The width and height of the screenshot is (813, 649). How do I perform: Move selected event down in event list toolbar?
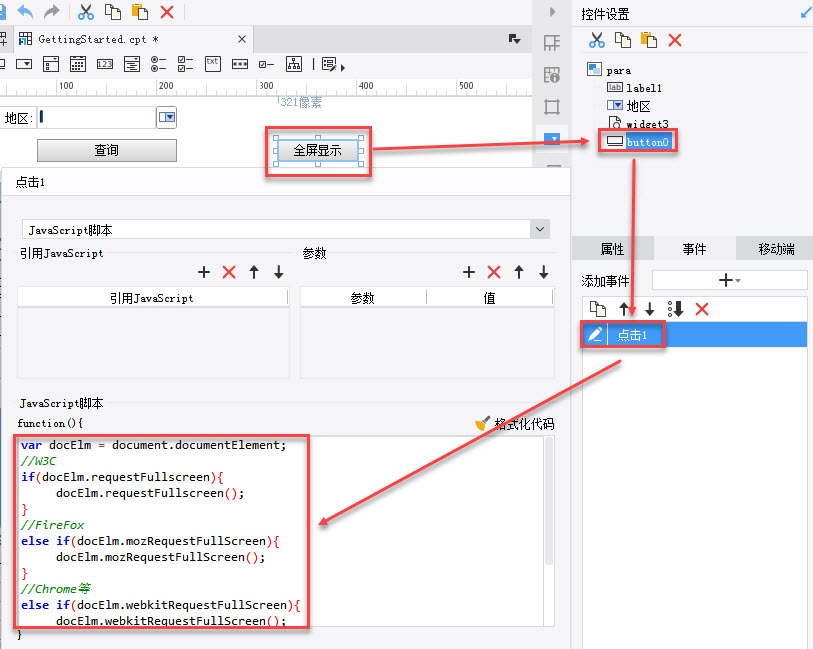point(650,309)
